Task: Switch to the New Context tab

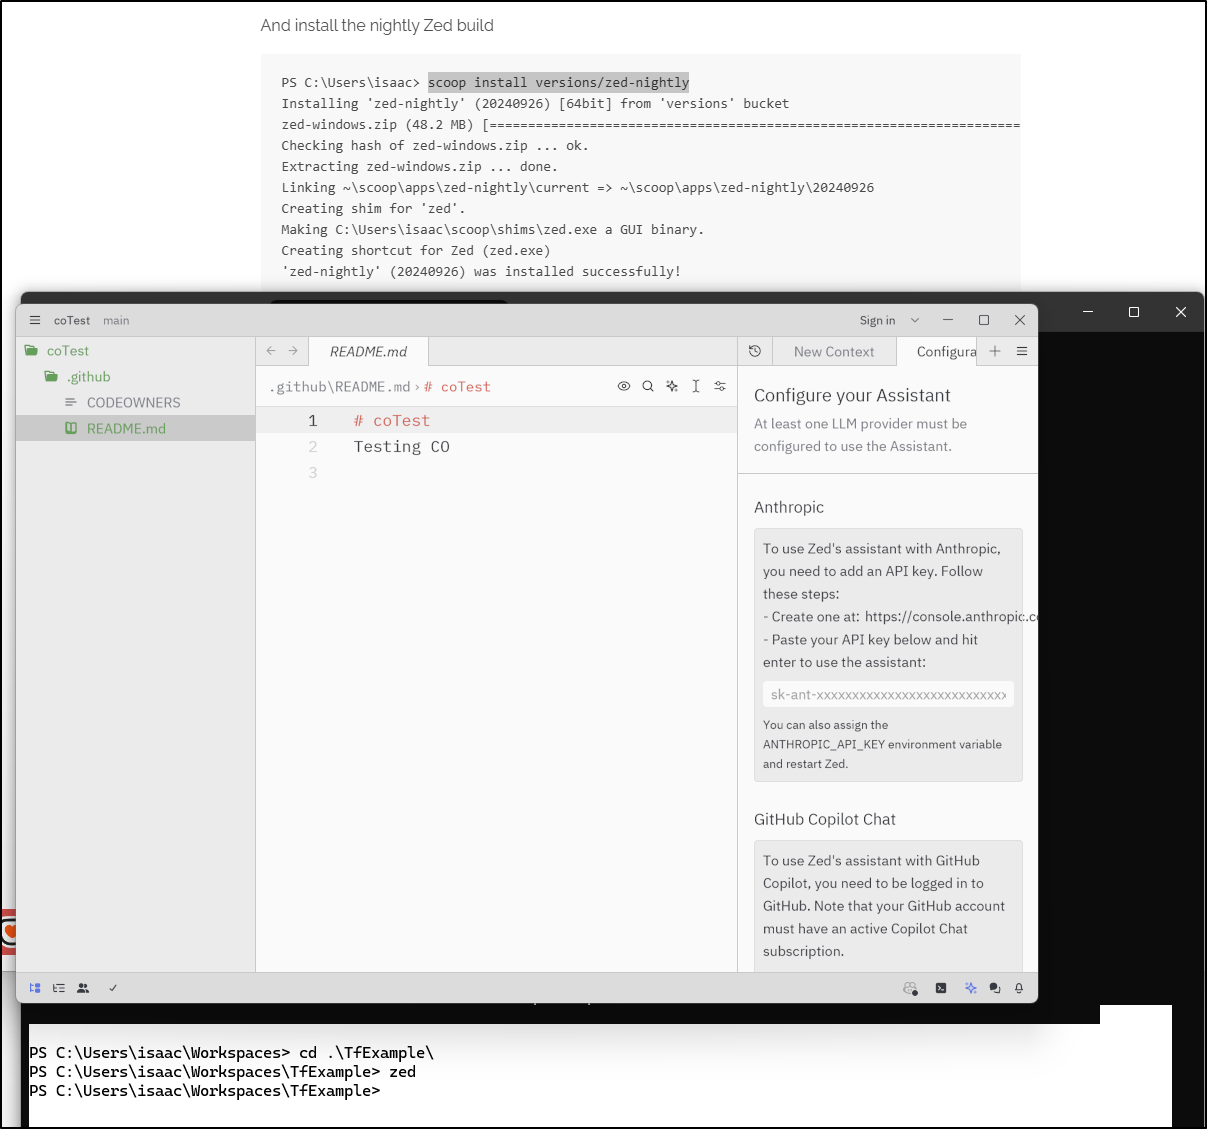Action: click(x=834, y=352)
